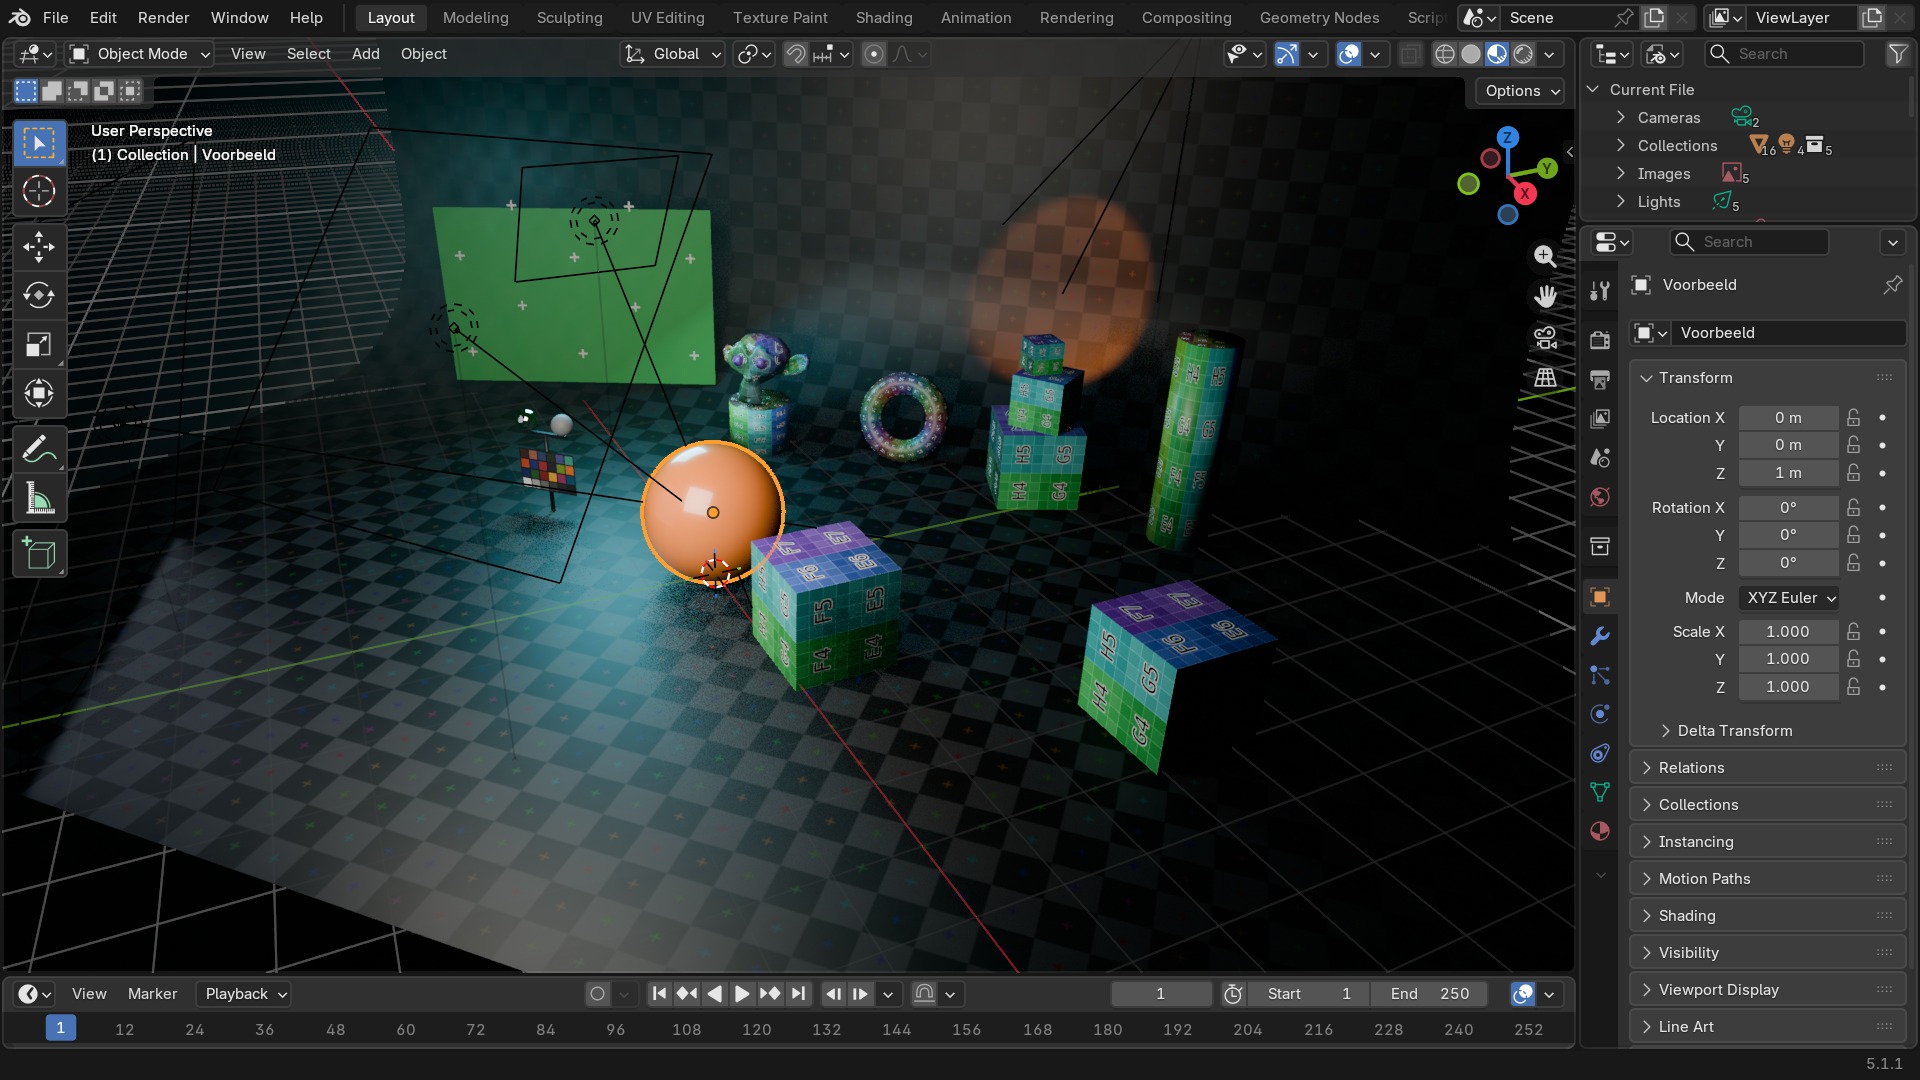Choose the Move tool

[39, 247]
